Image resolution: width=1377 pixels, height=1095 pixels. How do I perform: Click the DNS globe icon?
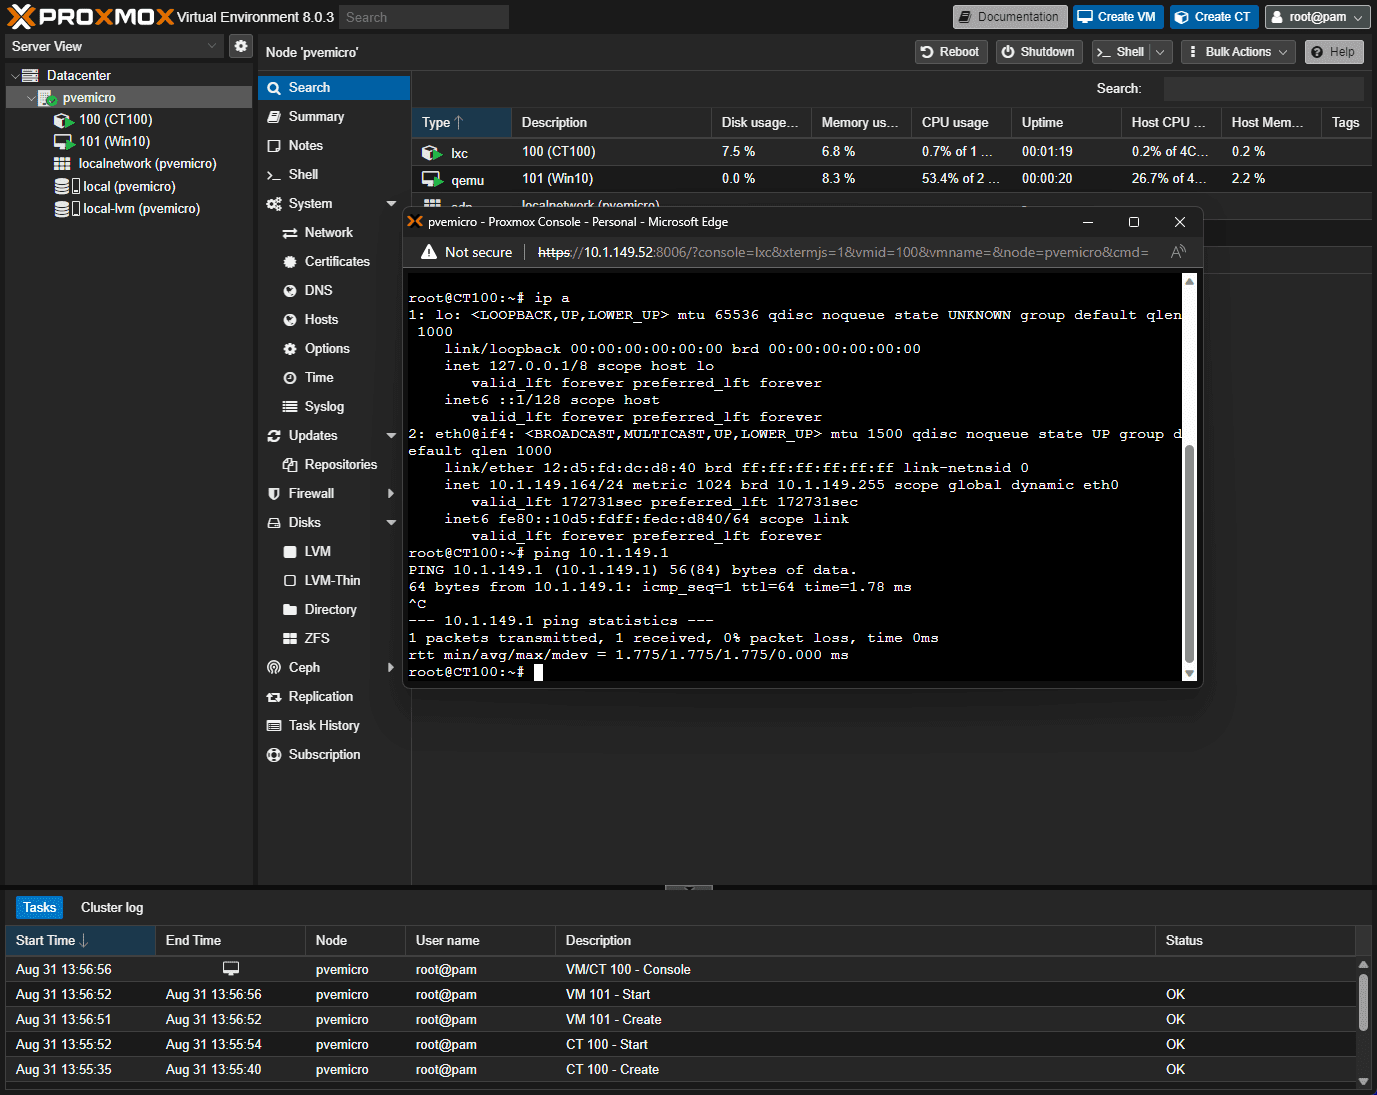[290, 290]
